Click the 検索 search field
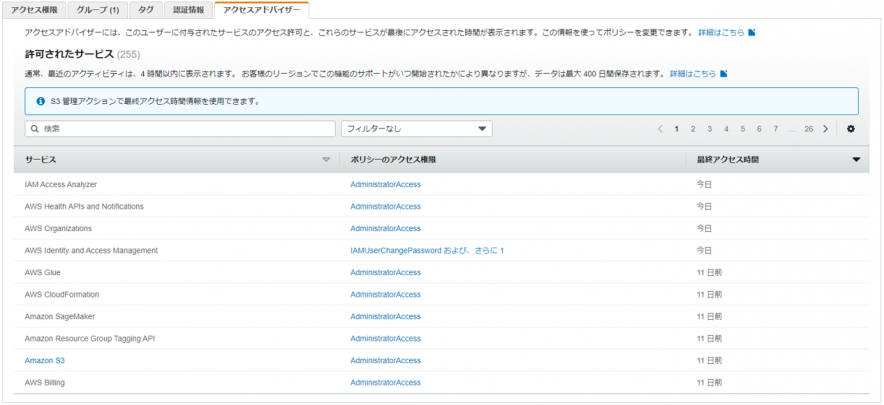The image size is (884, 405). tap(180, 129)
